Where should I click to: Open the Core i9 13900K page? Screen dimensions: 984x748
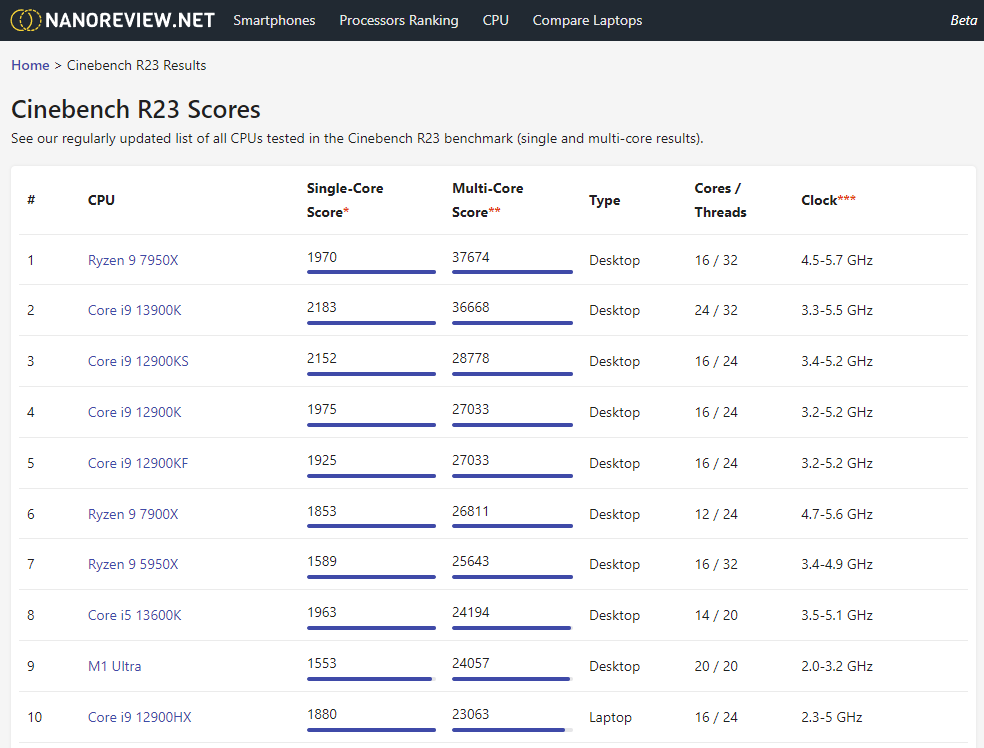(x=134, y=311)
